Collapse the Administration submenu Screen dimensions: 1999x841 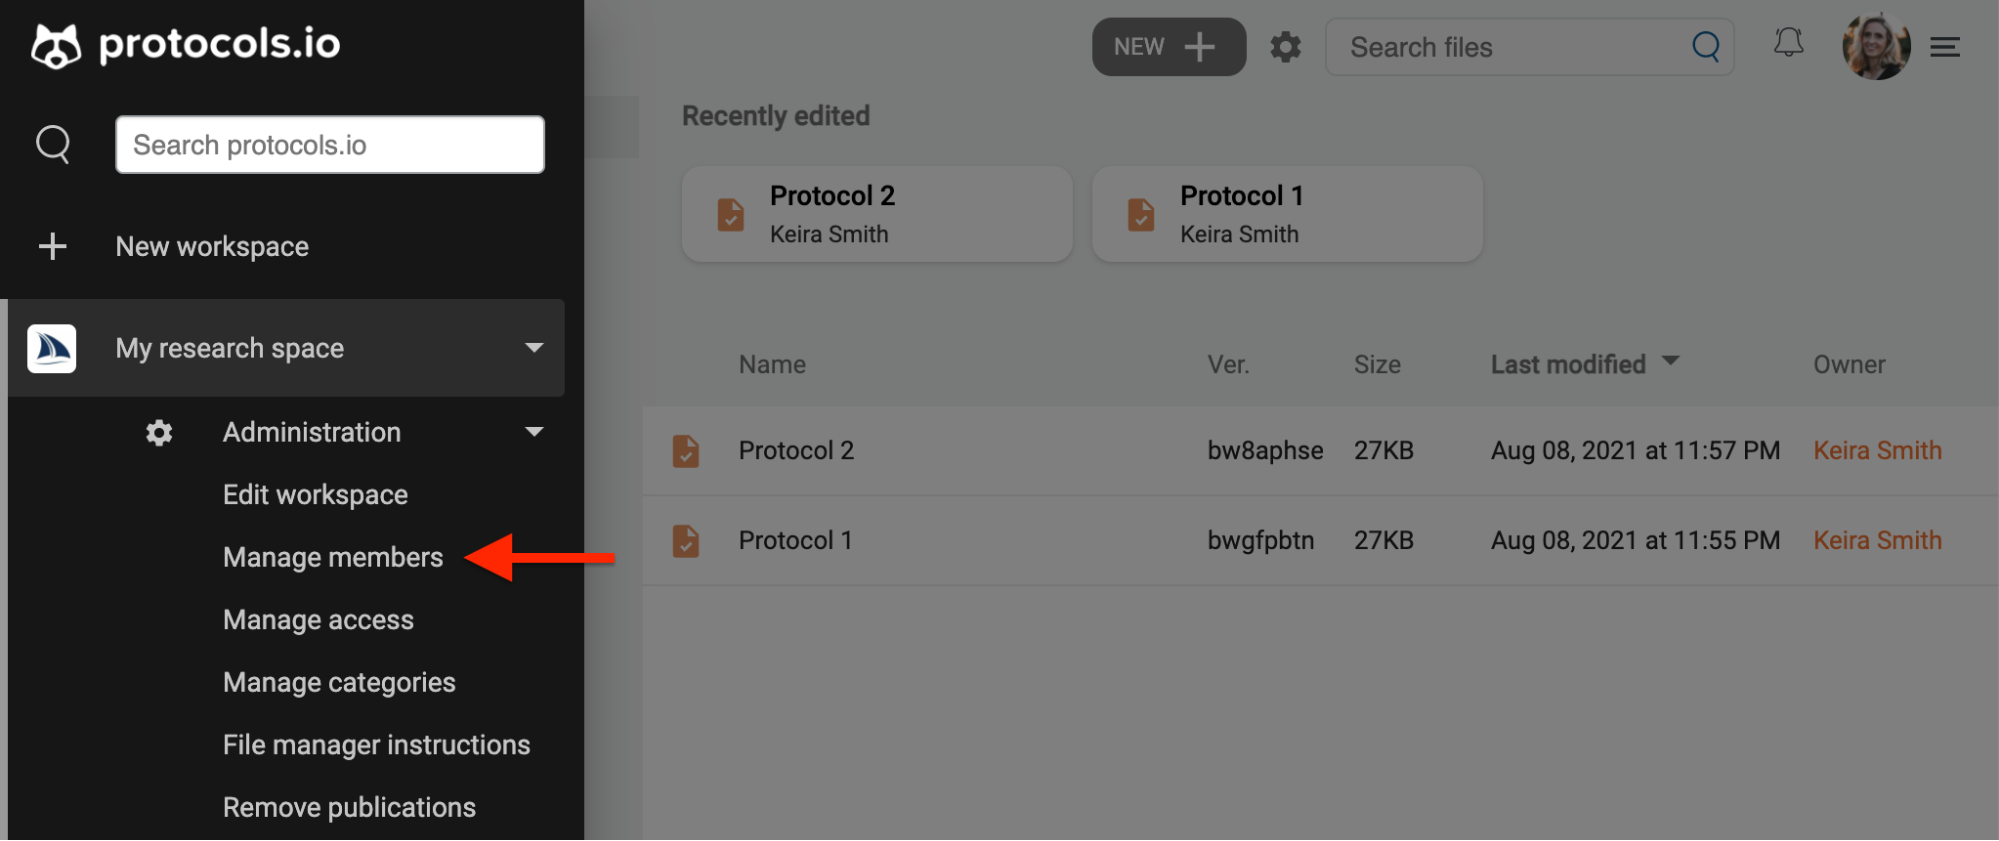[534, 431]
